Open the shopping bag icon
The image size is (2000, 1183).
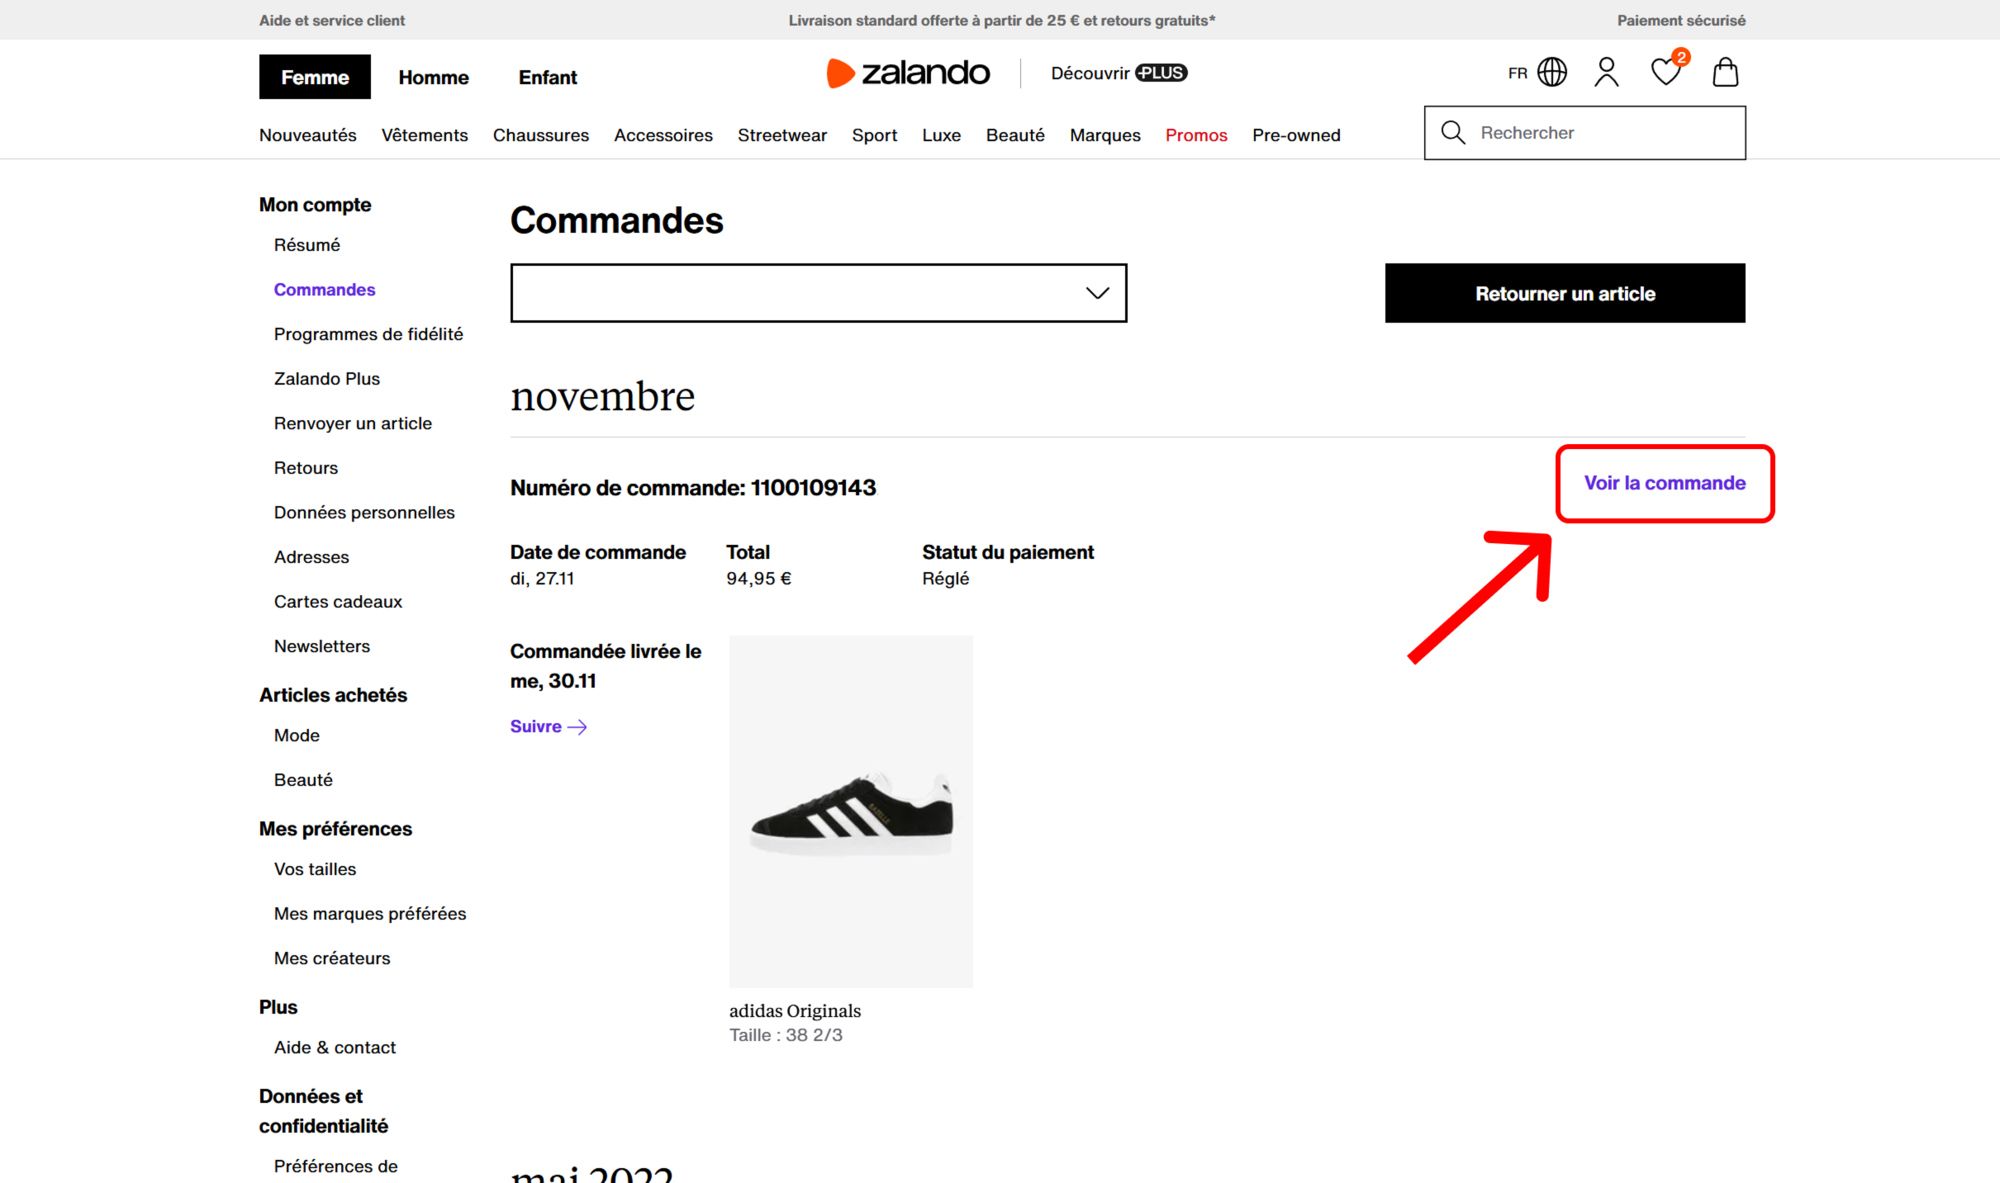pyautogui.click(x=1725, y=72)
